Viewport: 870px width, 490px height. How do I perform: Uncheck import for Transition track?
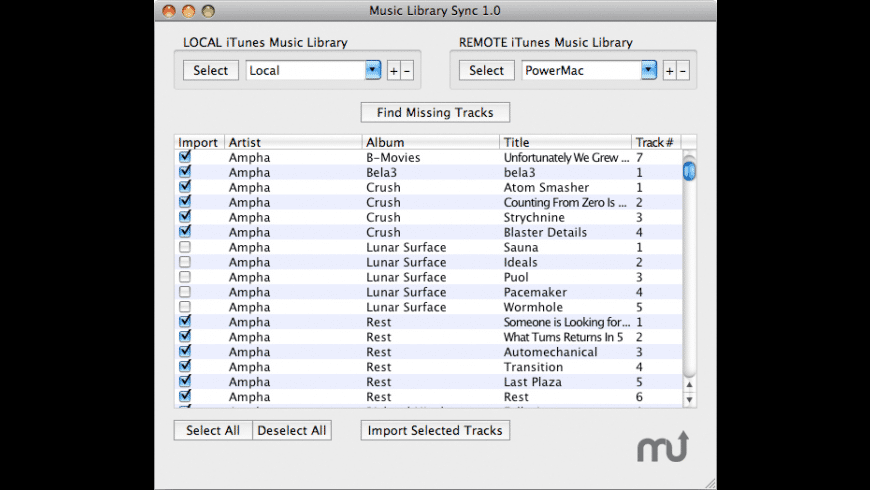coord(185,367)
